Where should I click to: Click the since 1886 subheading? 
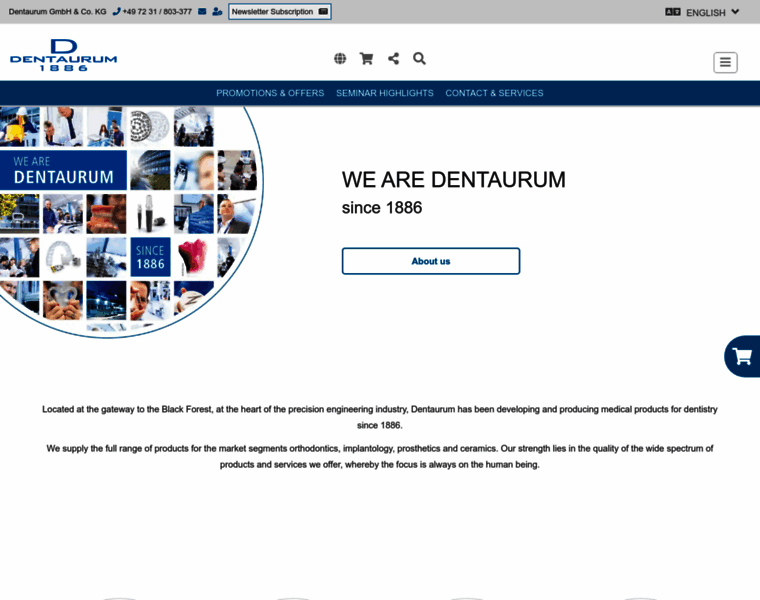pos(382,208)
